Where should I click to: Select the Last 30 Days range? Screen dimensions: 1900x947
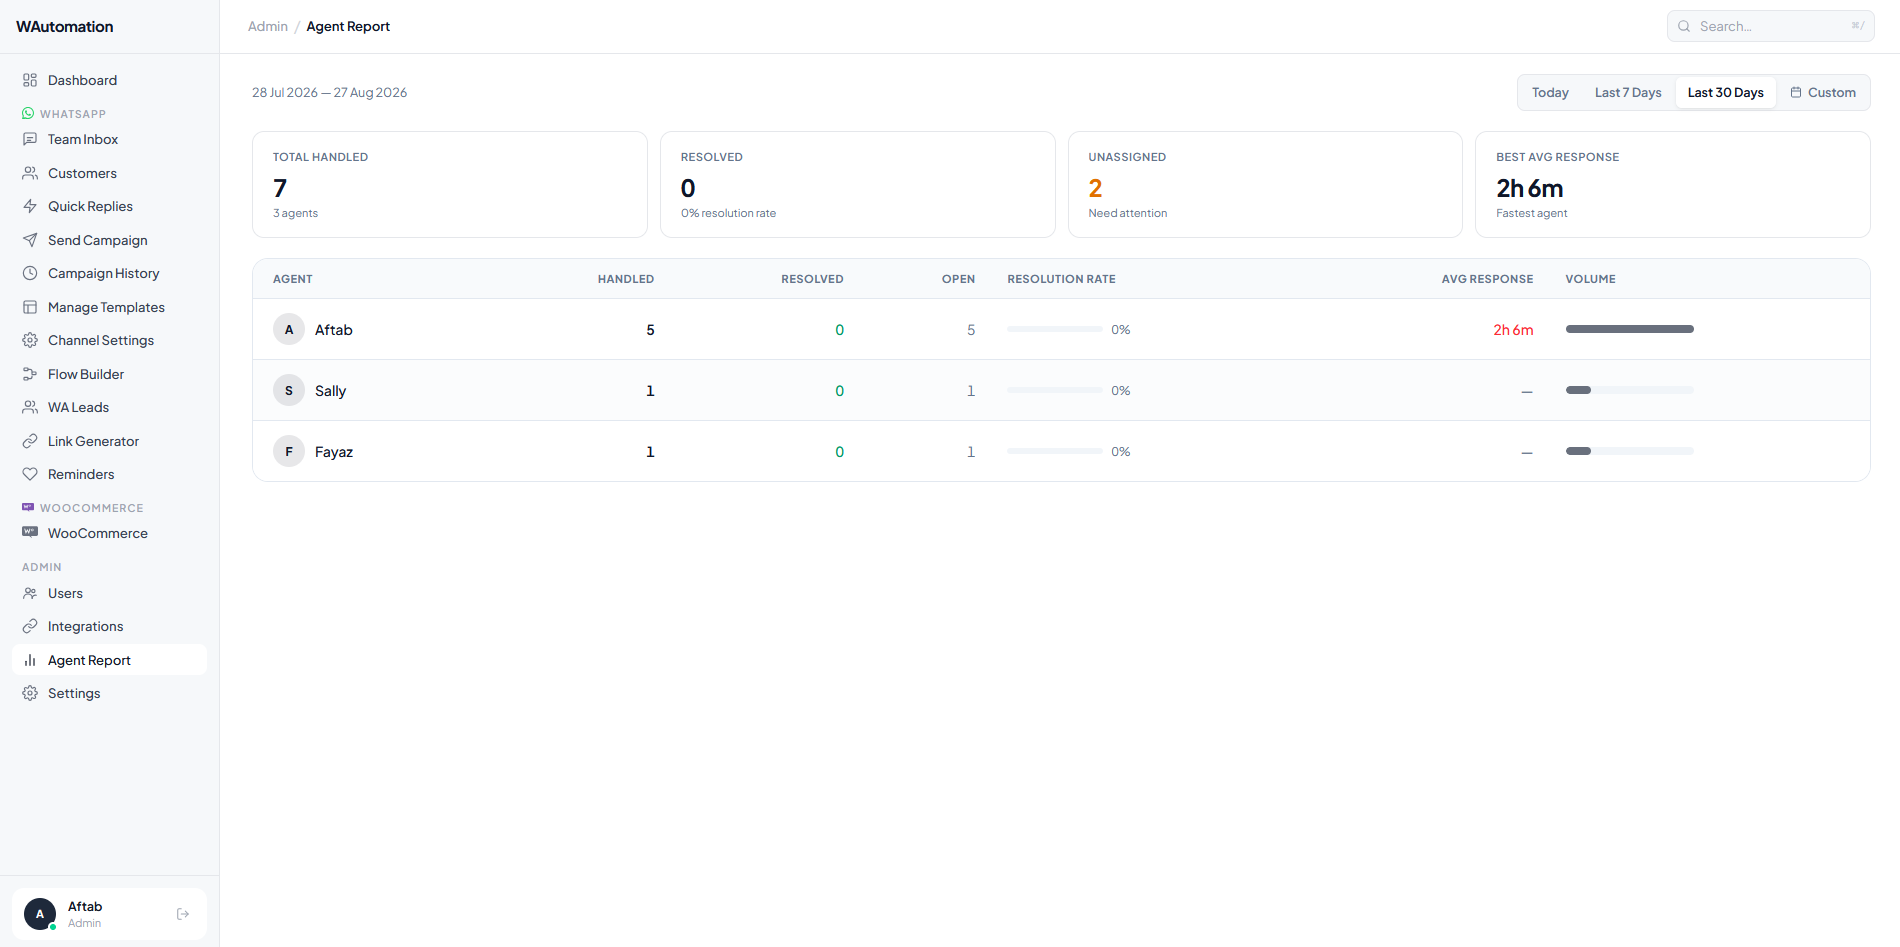click(x=1726, y=93)
